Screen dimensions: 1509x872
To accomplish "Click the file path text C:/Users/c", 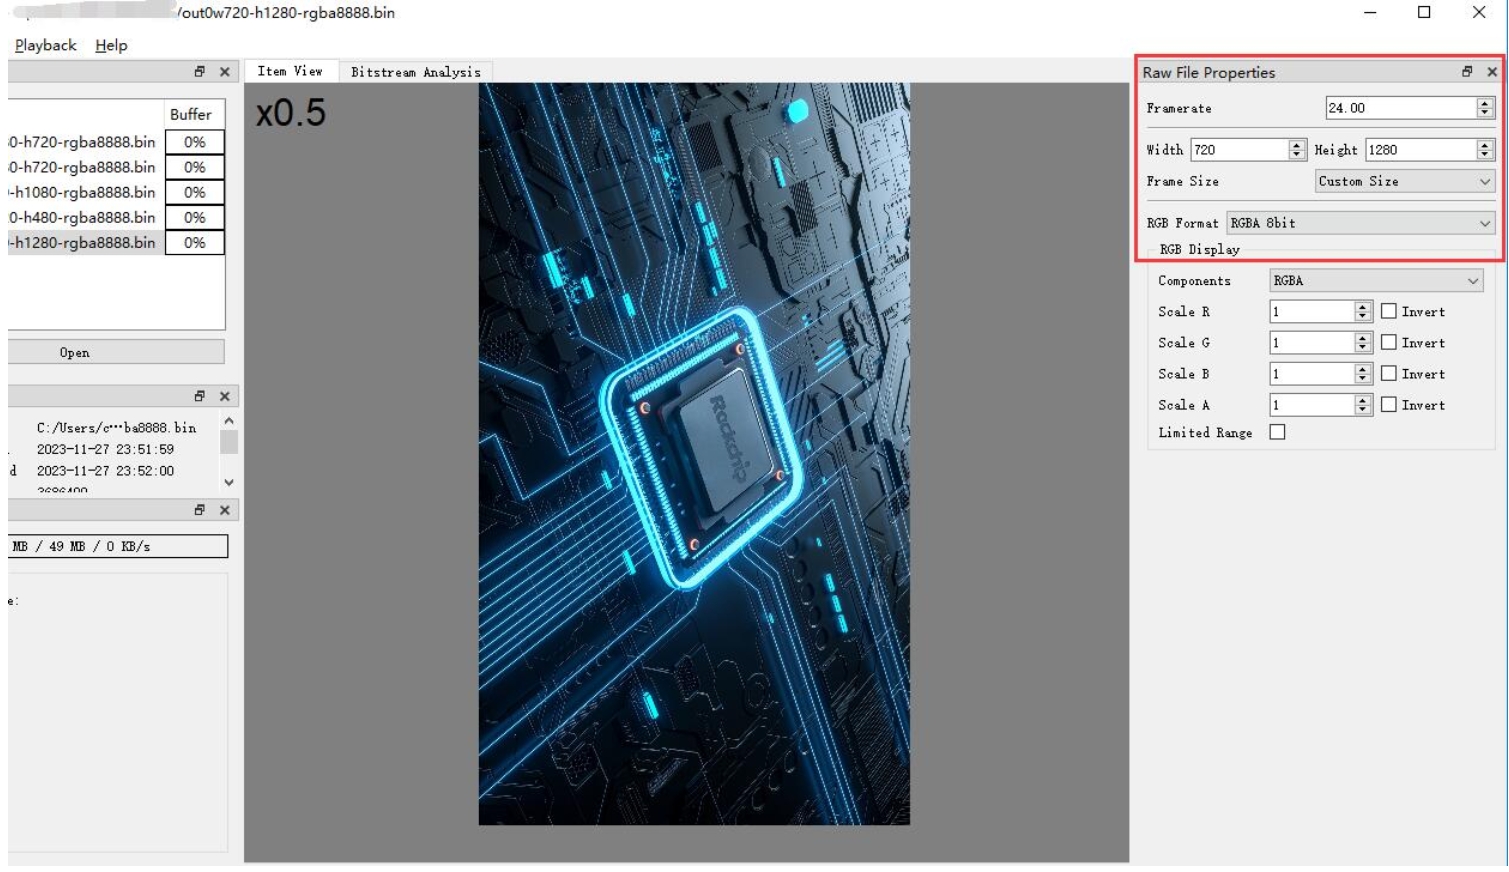I will click(116, 427).
